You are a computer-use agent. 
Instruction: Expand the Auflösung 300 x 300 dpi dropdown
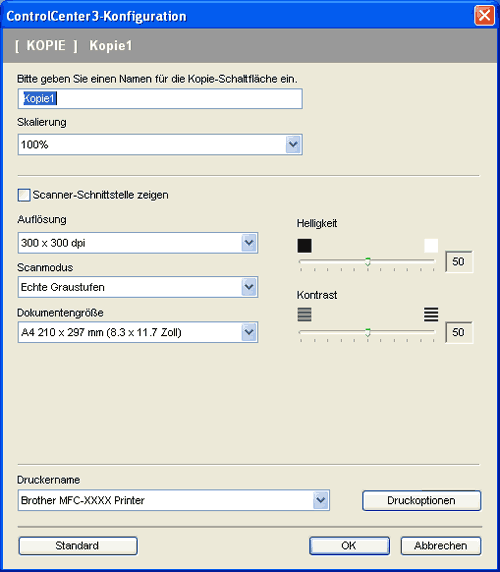click(249, 243)
